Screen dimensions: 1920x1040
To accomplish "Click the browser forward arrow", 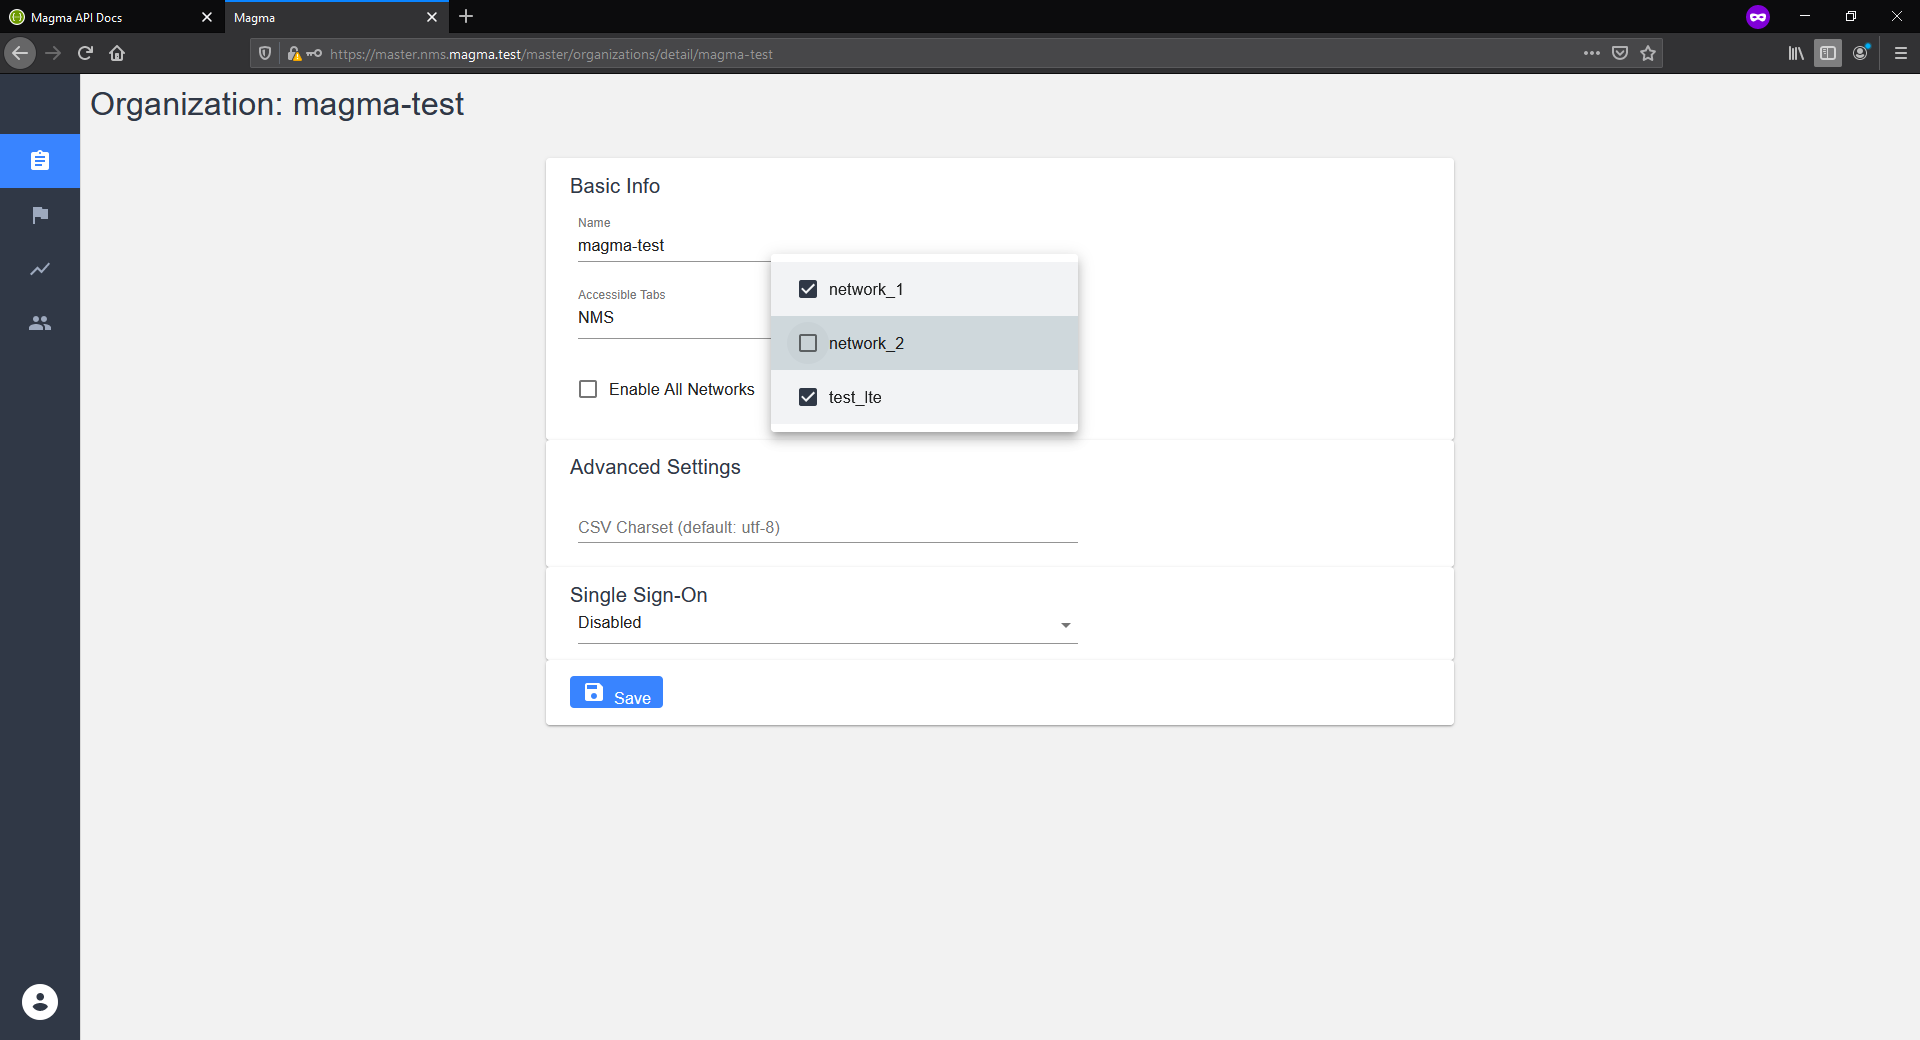I will [x=53, y=53].
